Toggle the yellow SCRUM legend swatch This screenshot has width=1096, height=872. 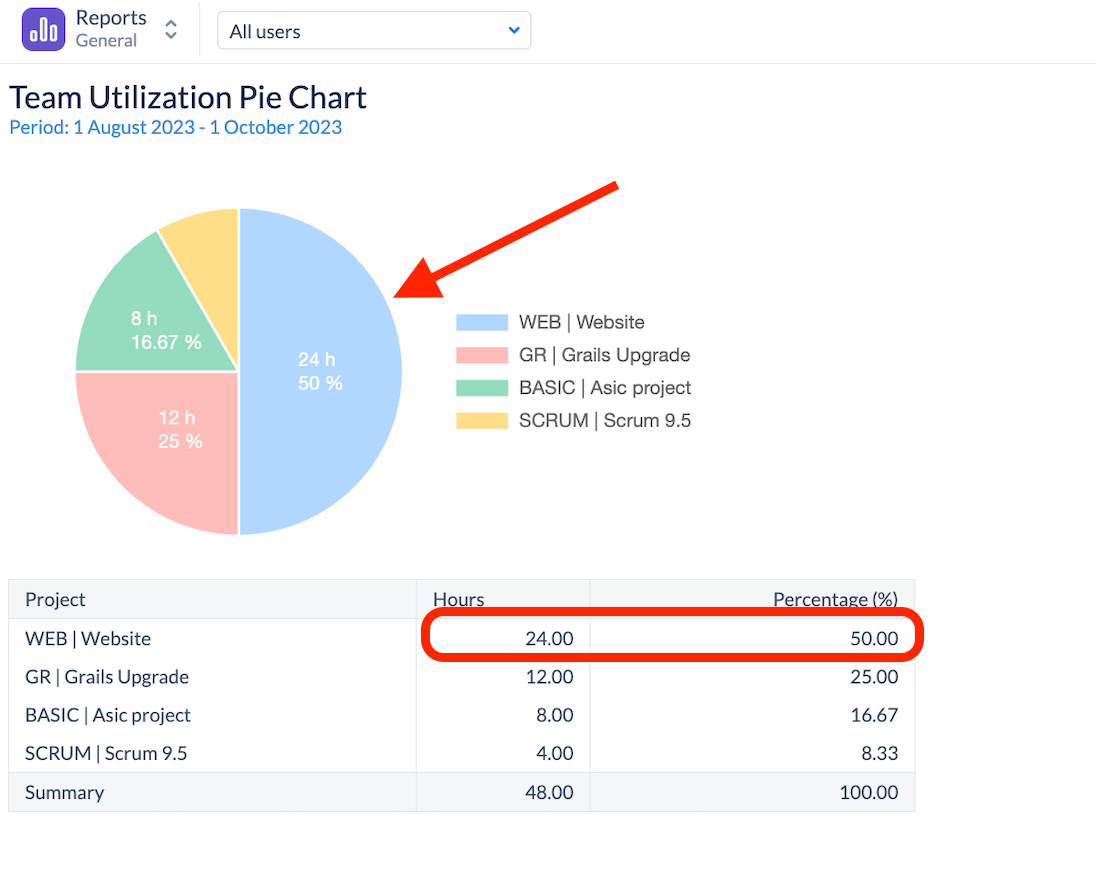[482, 421]
